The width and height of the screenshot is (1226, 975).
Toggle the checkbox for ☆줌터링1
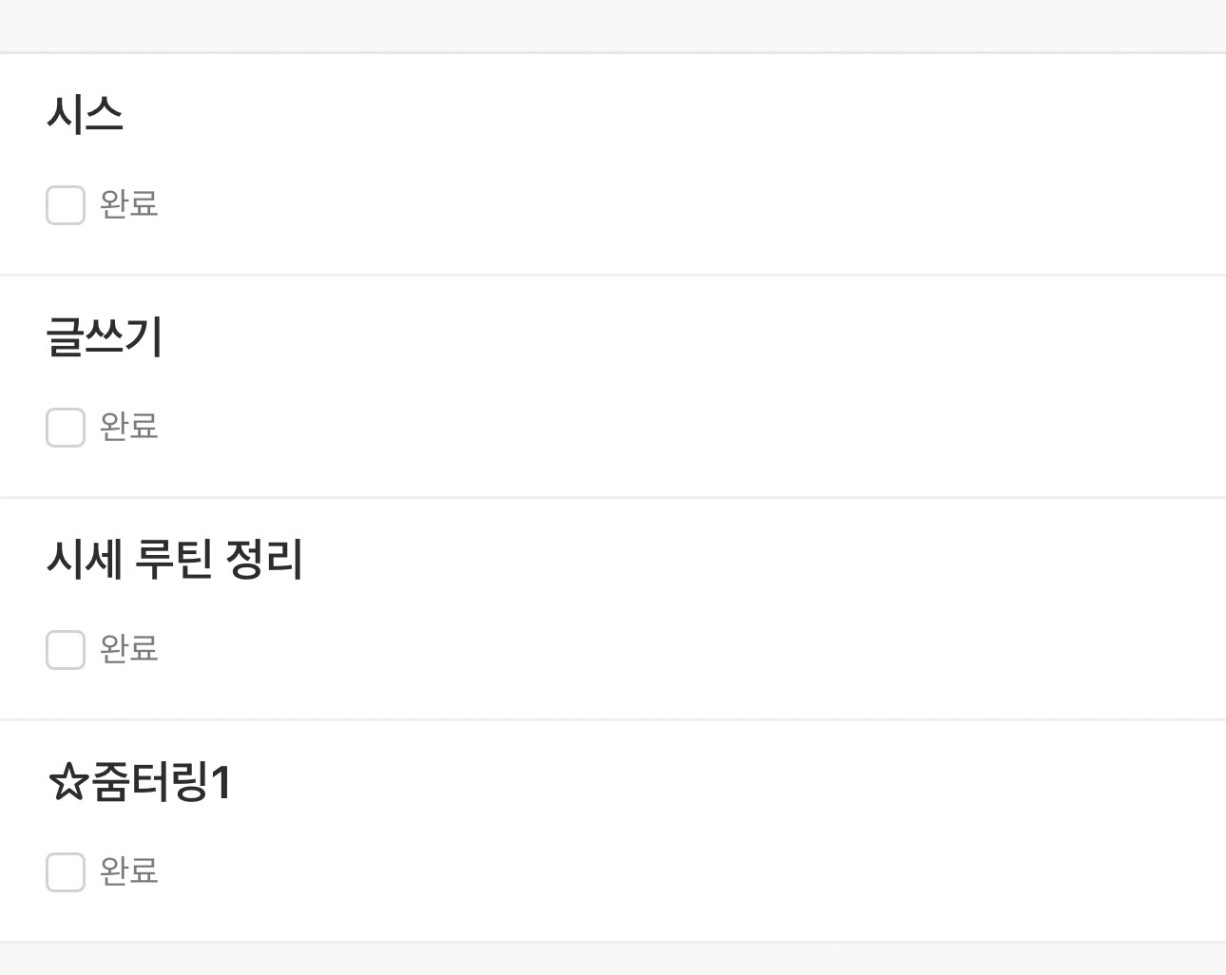(65, 872)
